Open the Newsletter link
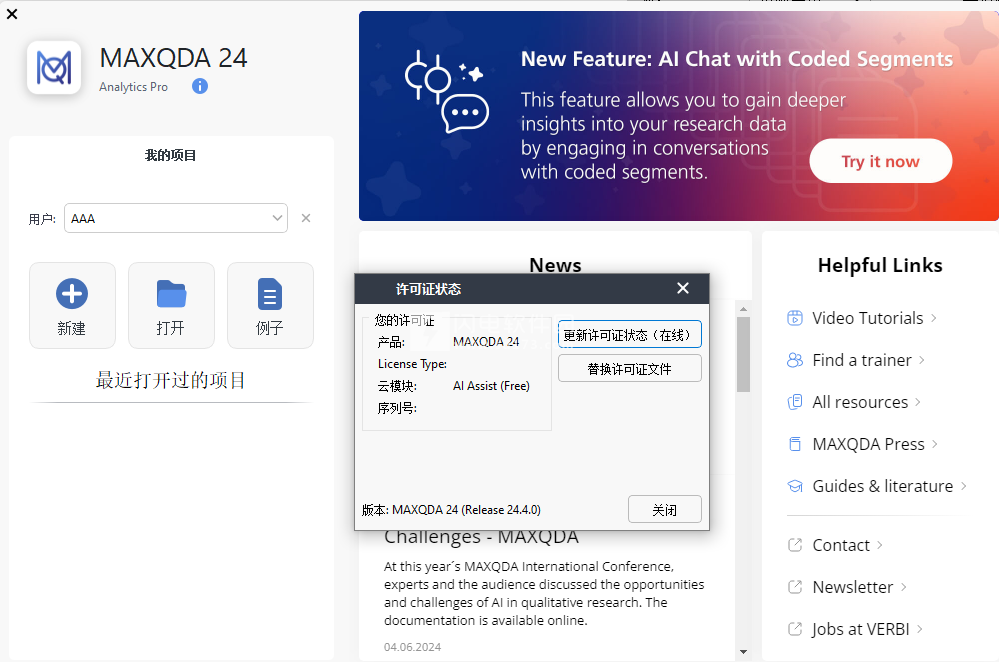Viewport: 999px width, 662px height. pos(853,587)
